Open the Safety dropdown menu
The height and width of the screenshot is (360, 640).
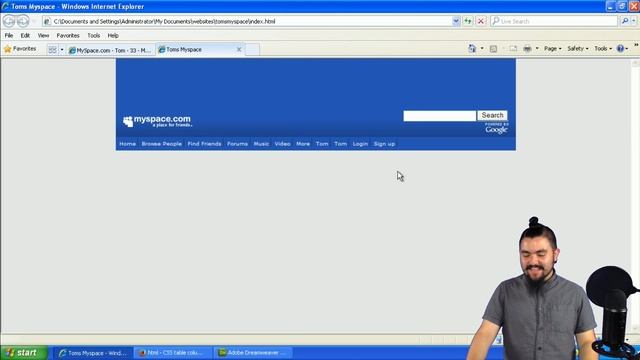point(578,49)
